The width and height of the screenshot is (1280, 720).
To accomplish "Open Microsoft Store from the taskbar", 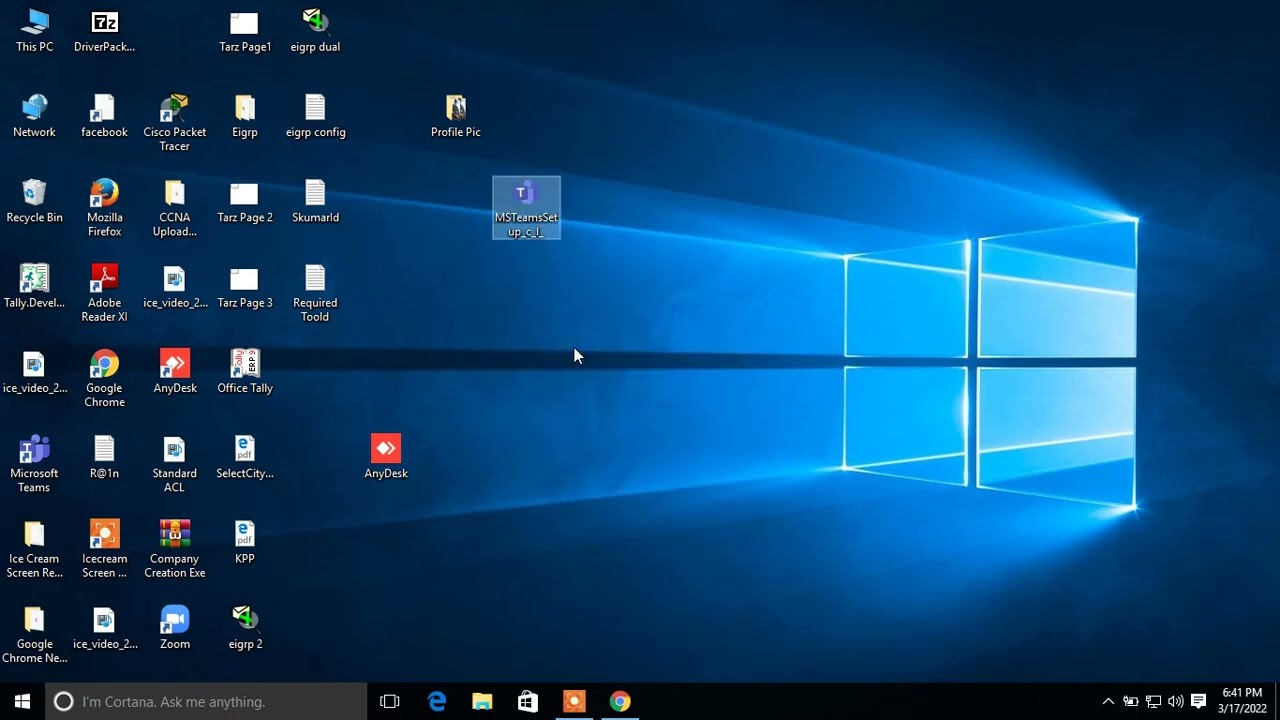I will (x=528, y=701).
